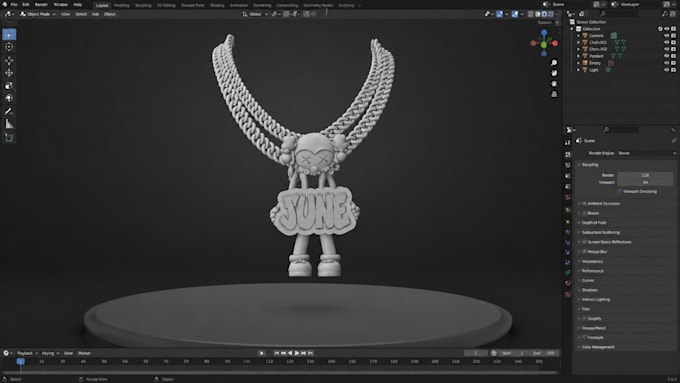The height and width of the screenshot is (383, 680).
Task: Toggle visibility eye for Light in outliner
Action: pos(667,70)
